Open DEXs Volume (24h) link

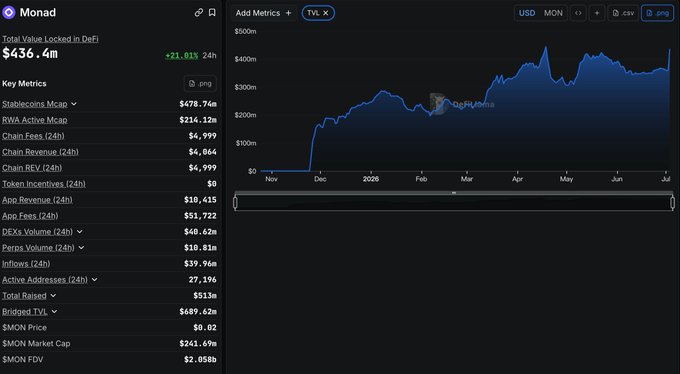38,232
